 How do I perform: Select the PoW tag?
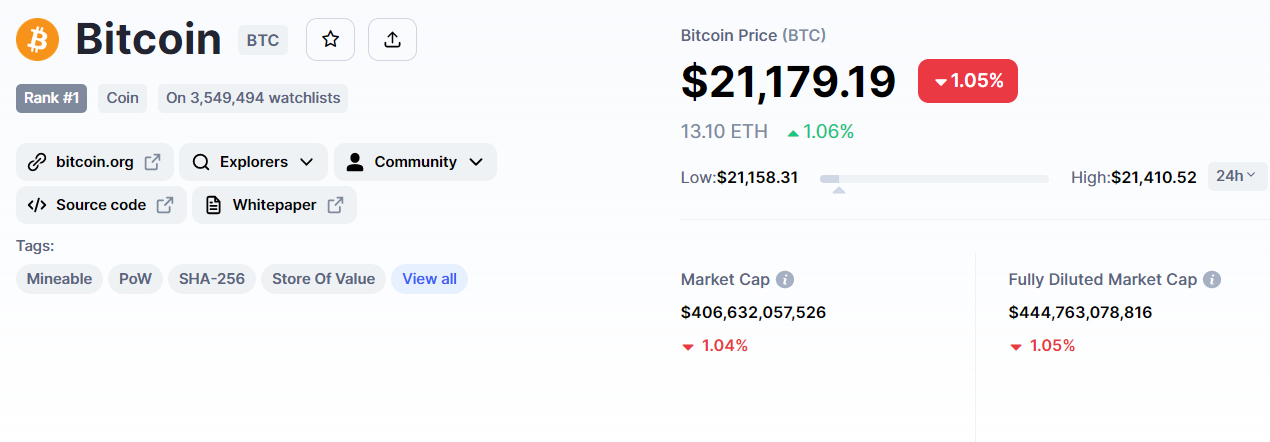pyautogui.click(x=135, y=279)
